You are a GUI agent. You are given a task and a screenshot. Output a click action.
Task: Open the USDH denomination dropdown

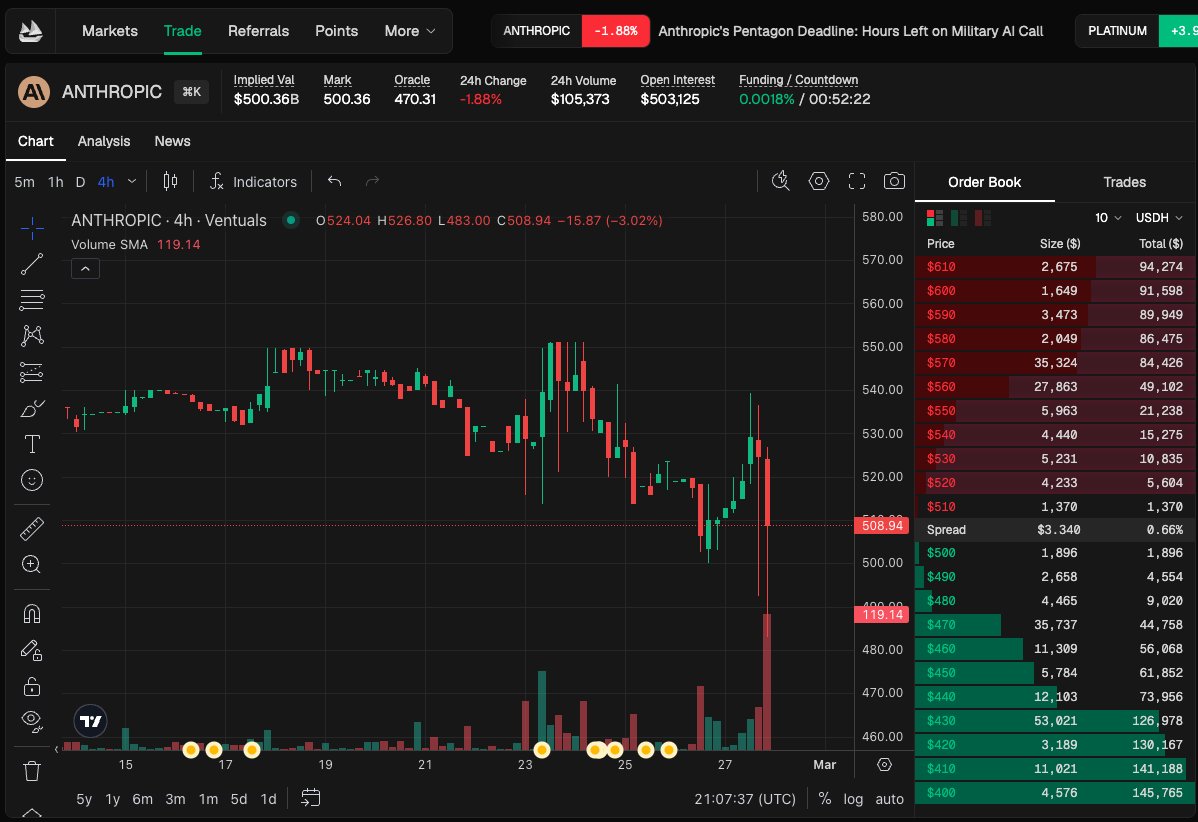pyautogui.click(x=1159, y=218)
